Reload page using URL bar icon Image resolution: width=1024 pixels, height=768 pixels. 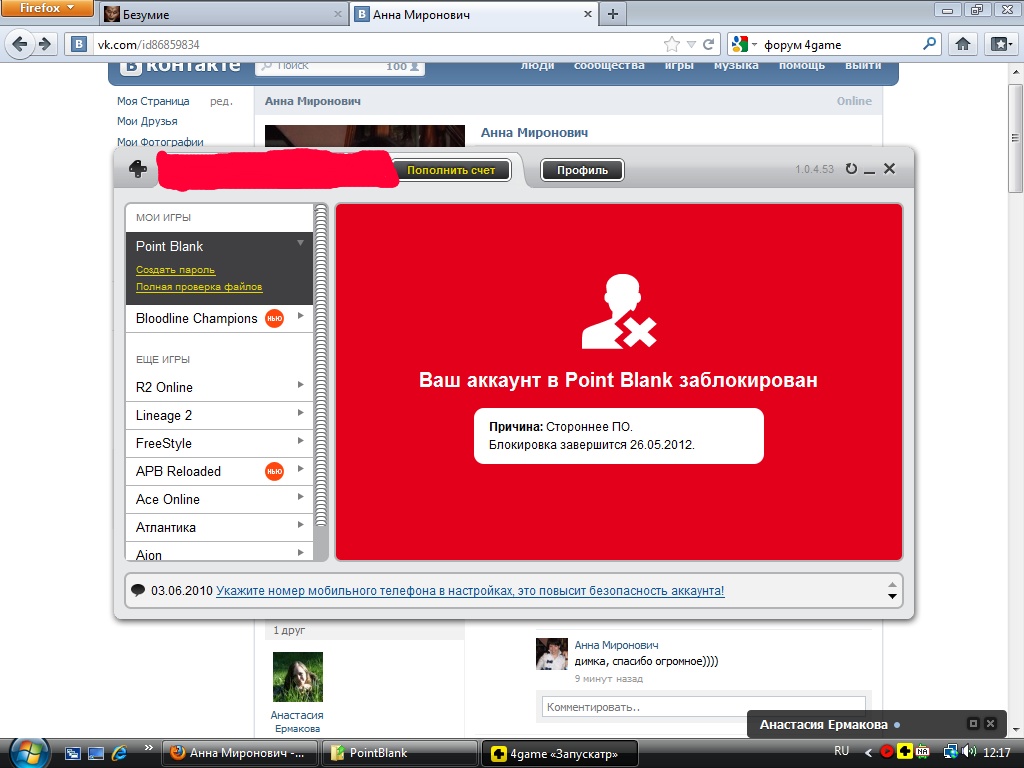tap(709, 44)
